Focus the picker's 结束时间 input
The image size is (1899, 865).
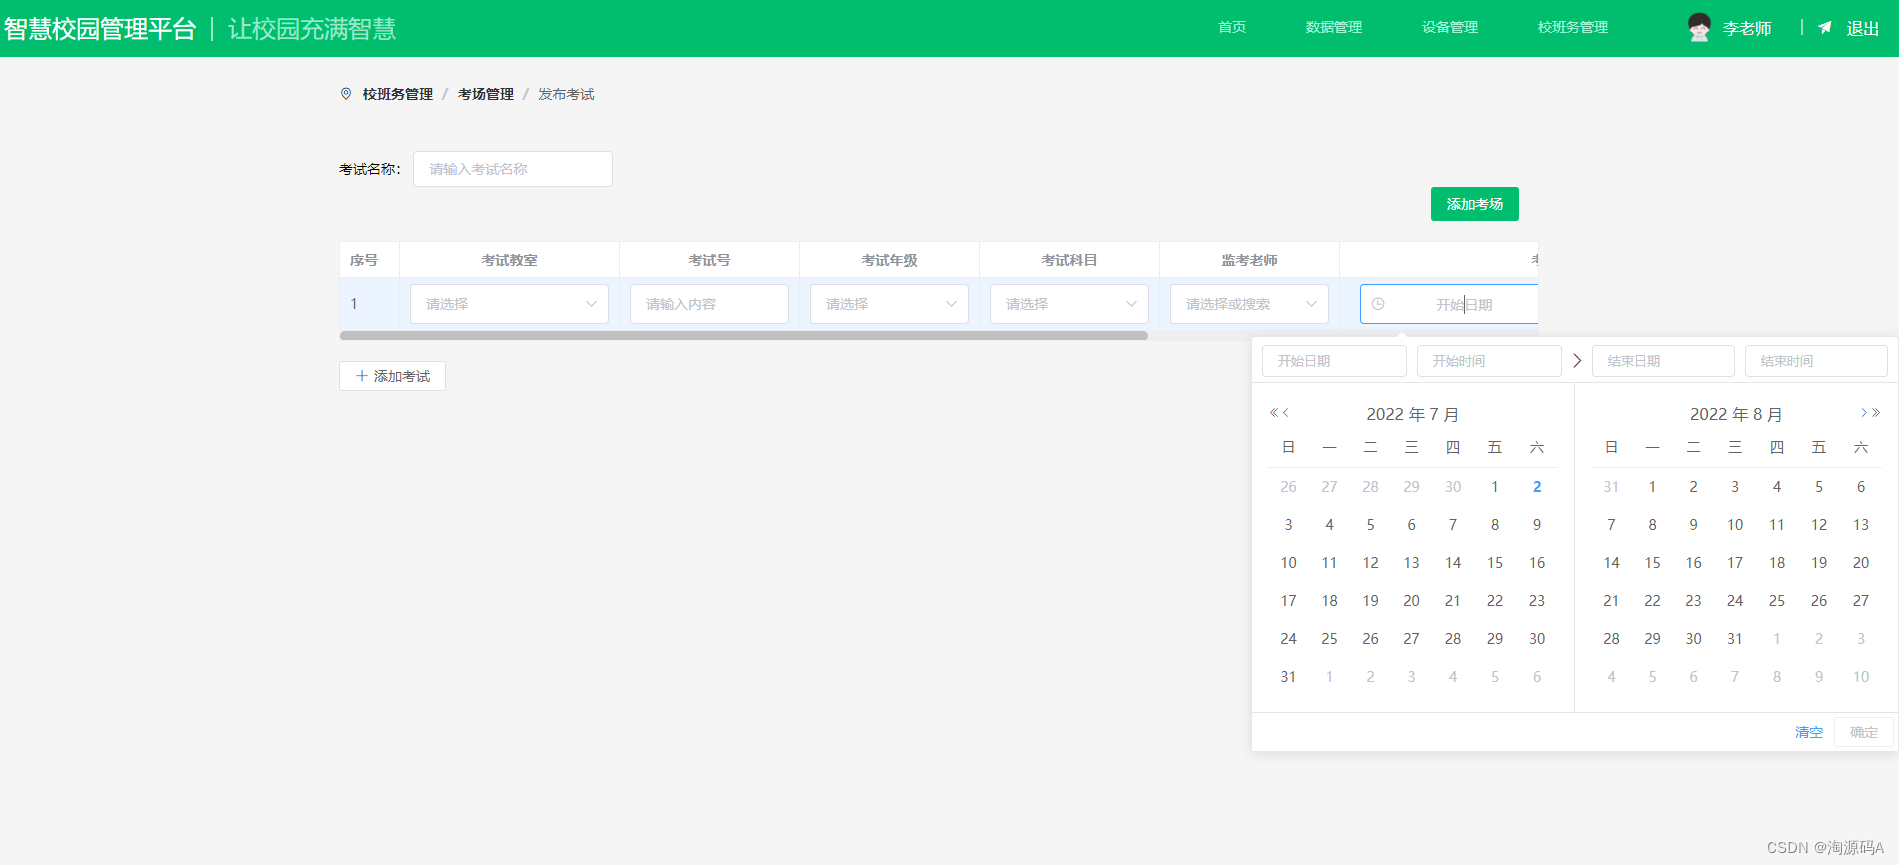coord(1816,361)
